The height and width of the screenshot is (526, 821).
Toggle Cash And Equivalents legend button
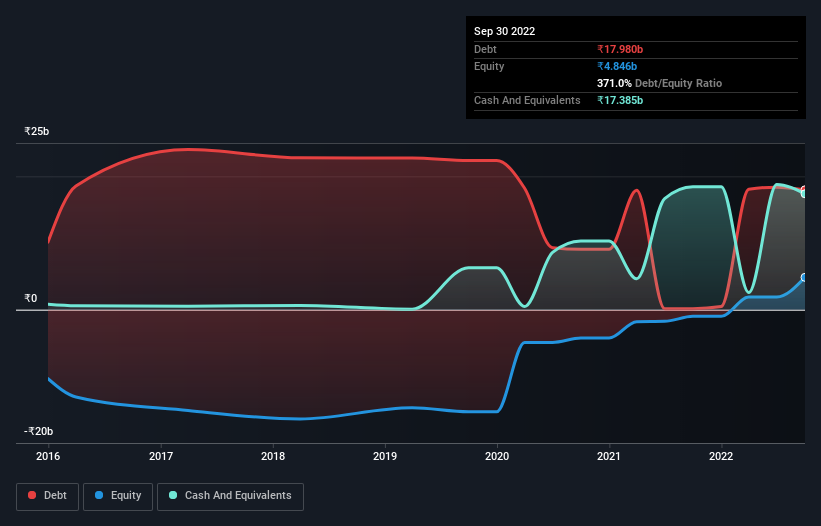click(230, 496)
